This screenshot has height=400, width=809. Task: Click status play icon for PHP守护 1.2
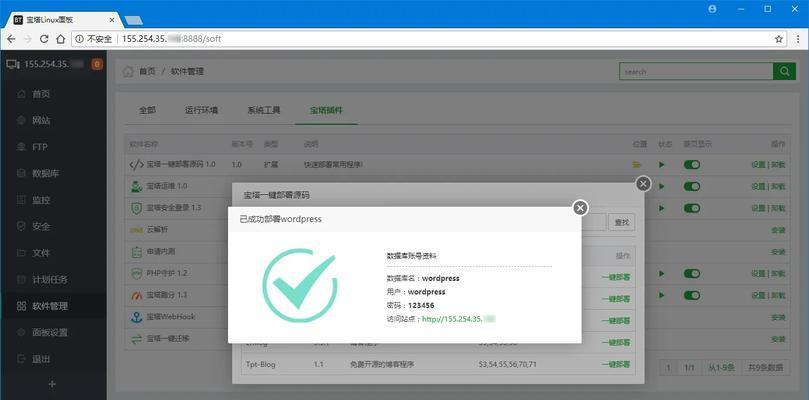coord(661,273)
